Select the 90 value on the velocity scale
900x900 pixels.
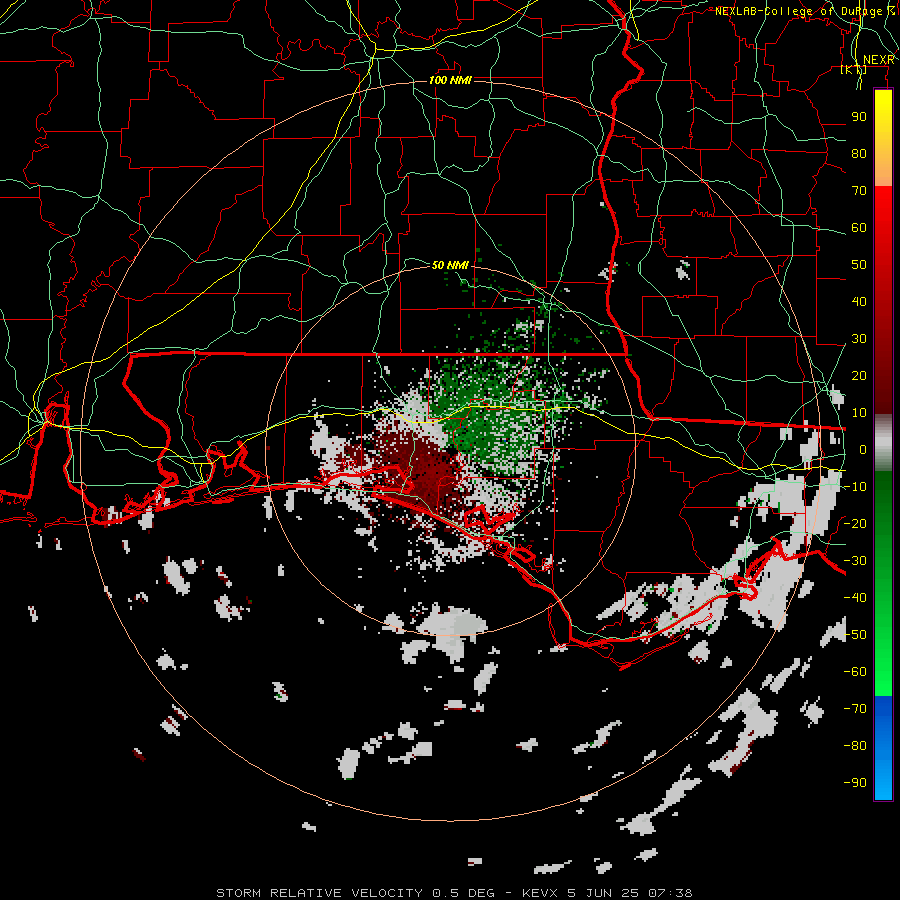pyautogui.click(x=859, y=117)
